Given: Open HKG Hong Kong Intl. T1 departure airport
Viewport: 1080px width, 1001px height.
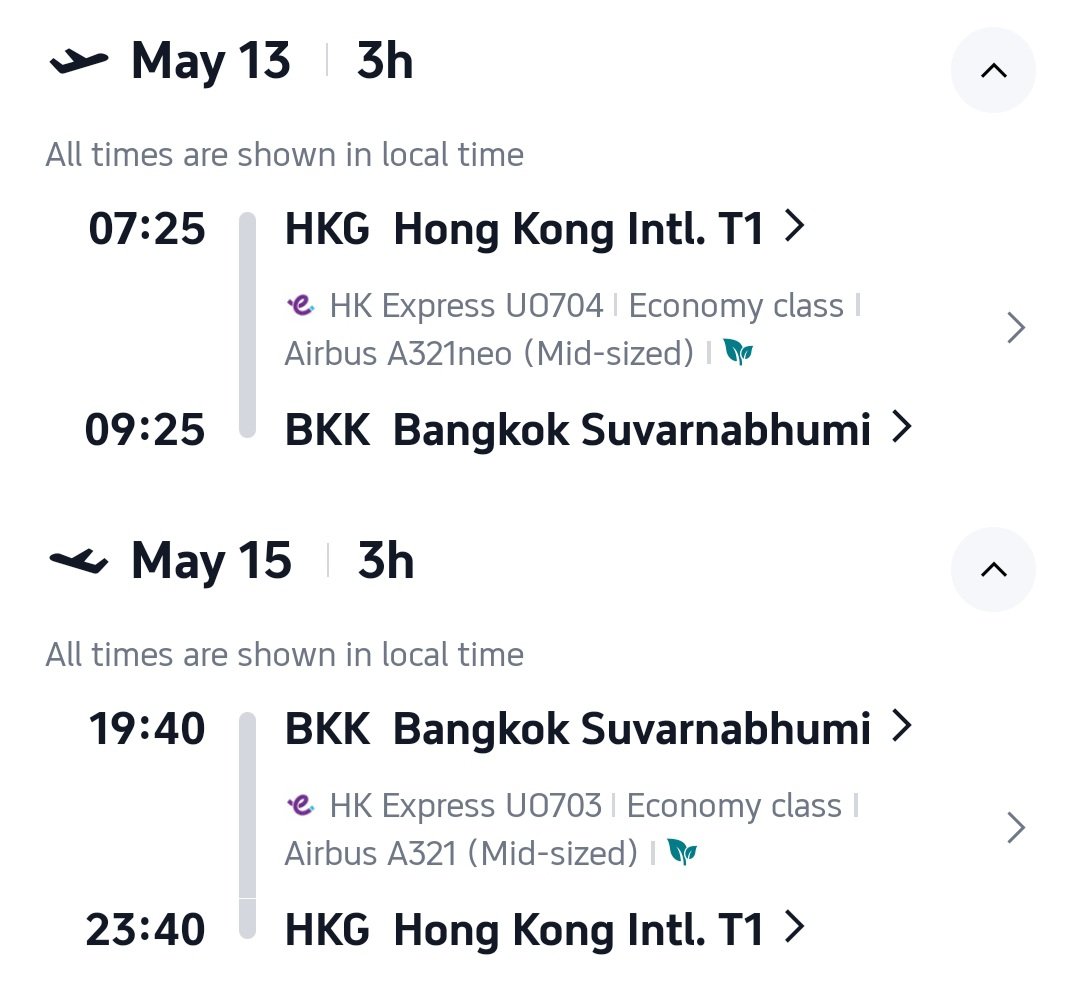Looking at the screenshot, I should point(544,229).
